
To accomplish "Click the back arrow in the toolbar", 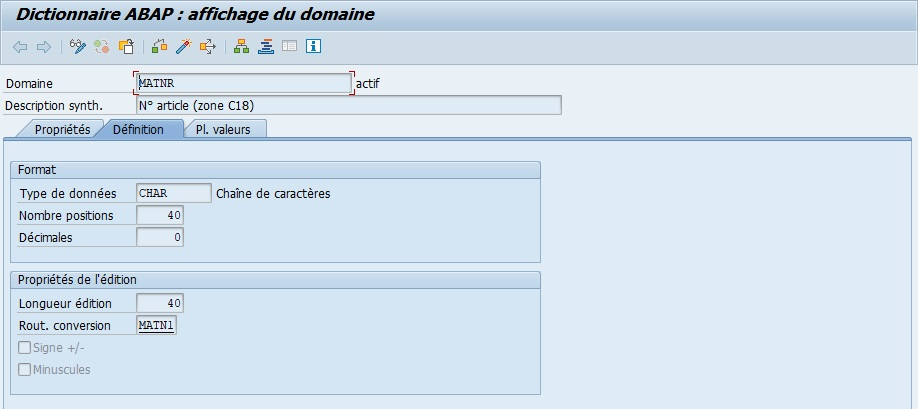I will pos(20,46).
